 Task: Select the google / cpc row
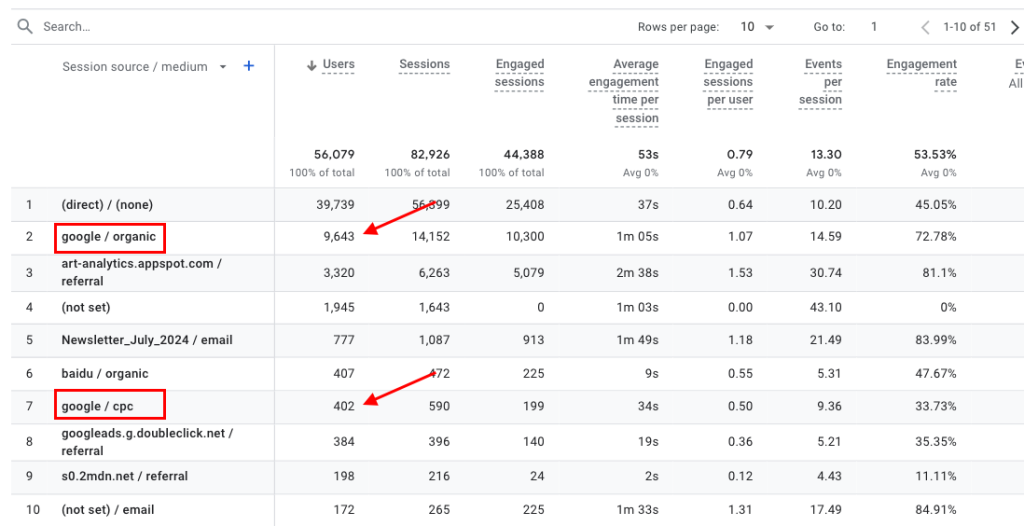[96, 406]
